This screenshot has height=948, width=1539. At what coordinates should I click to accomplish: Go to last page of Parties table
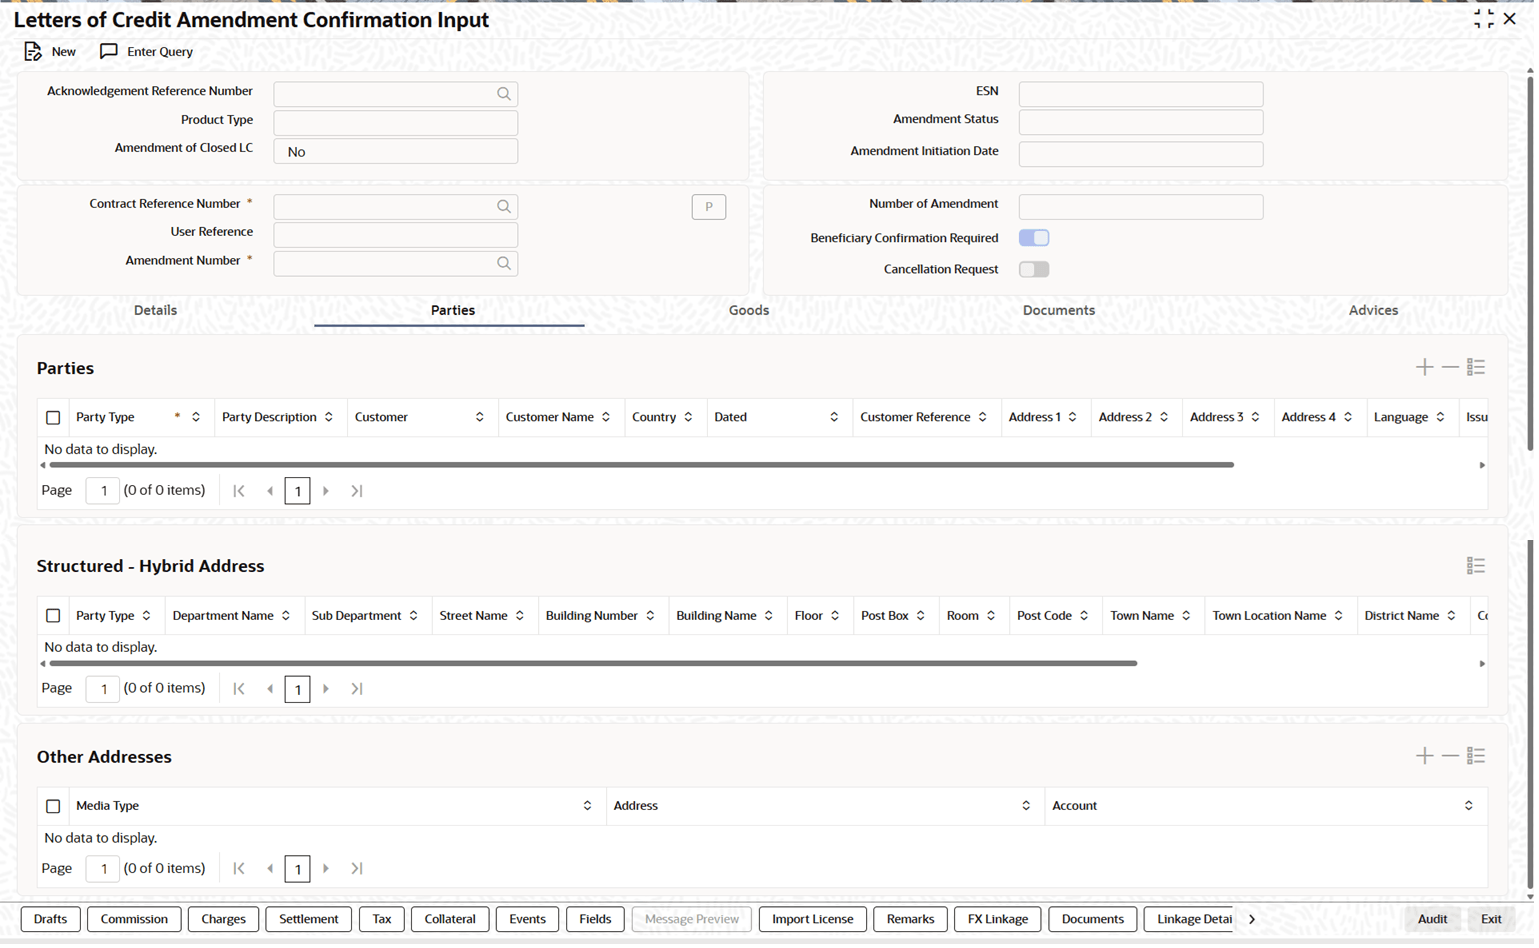pyautogui.click(x=357, y=491)
